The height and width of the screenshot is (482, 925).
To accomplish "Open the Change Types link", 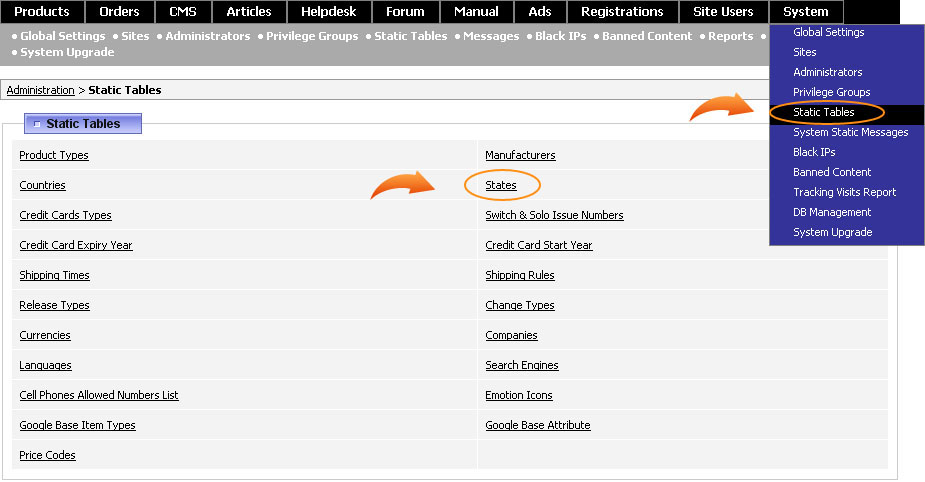I will pyautogui.click(x=520, y=306).
